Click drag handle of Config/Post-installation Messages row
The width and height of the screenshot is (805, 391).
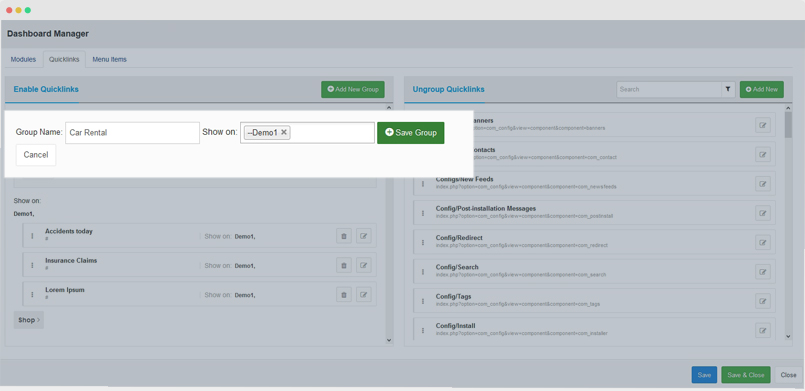point(423,213)
